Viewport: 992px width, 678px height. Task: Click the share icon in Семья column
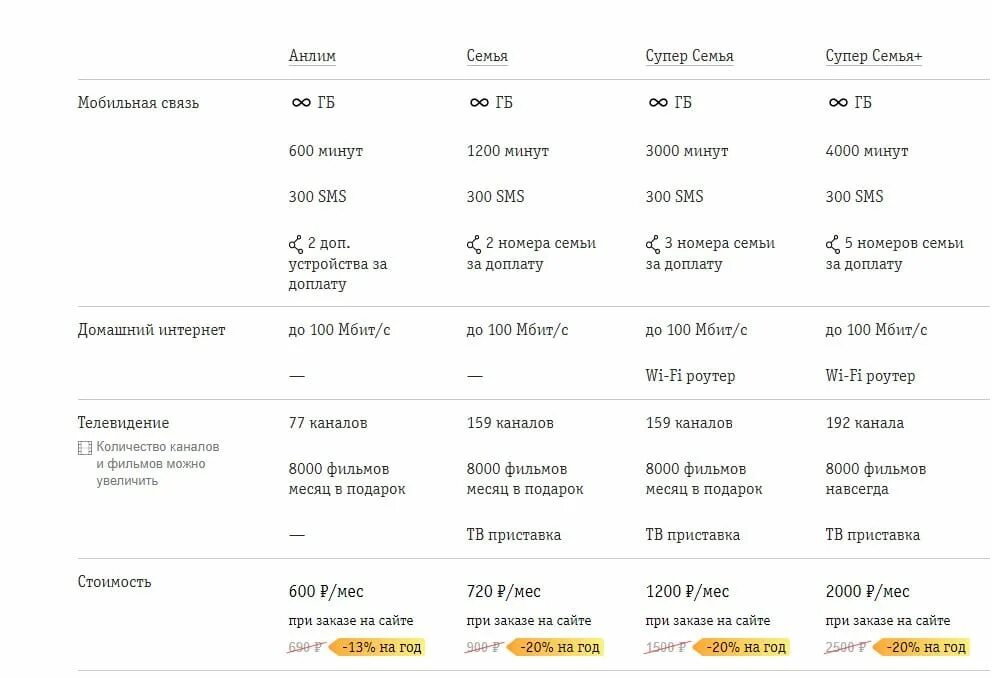tap(474, 244)
